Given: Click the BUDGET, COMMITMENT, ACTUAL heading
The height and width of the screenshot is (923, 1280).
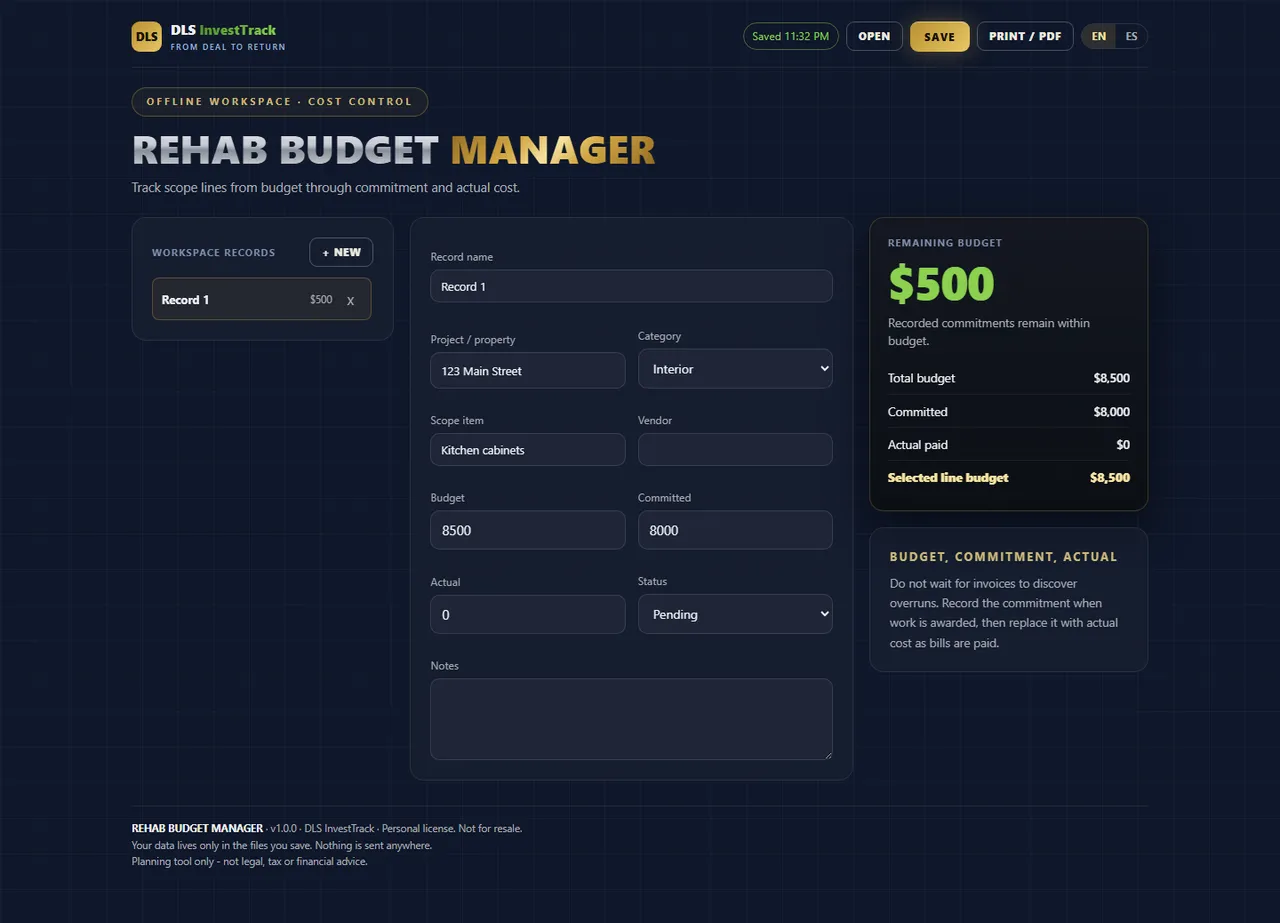Looking at the screenshot, I should pos(1003,557).
